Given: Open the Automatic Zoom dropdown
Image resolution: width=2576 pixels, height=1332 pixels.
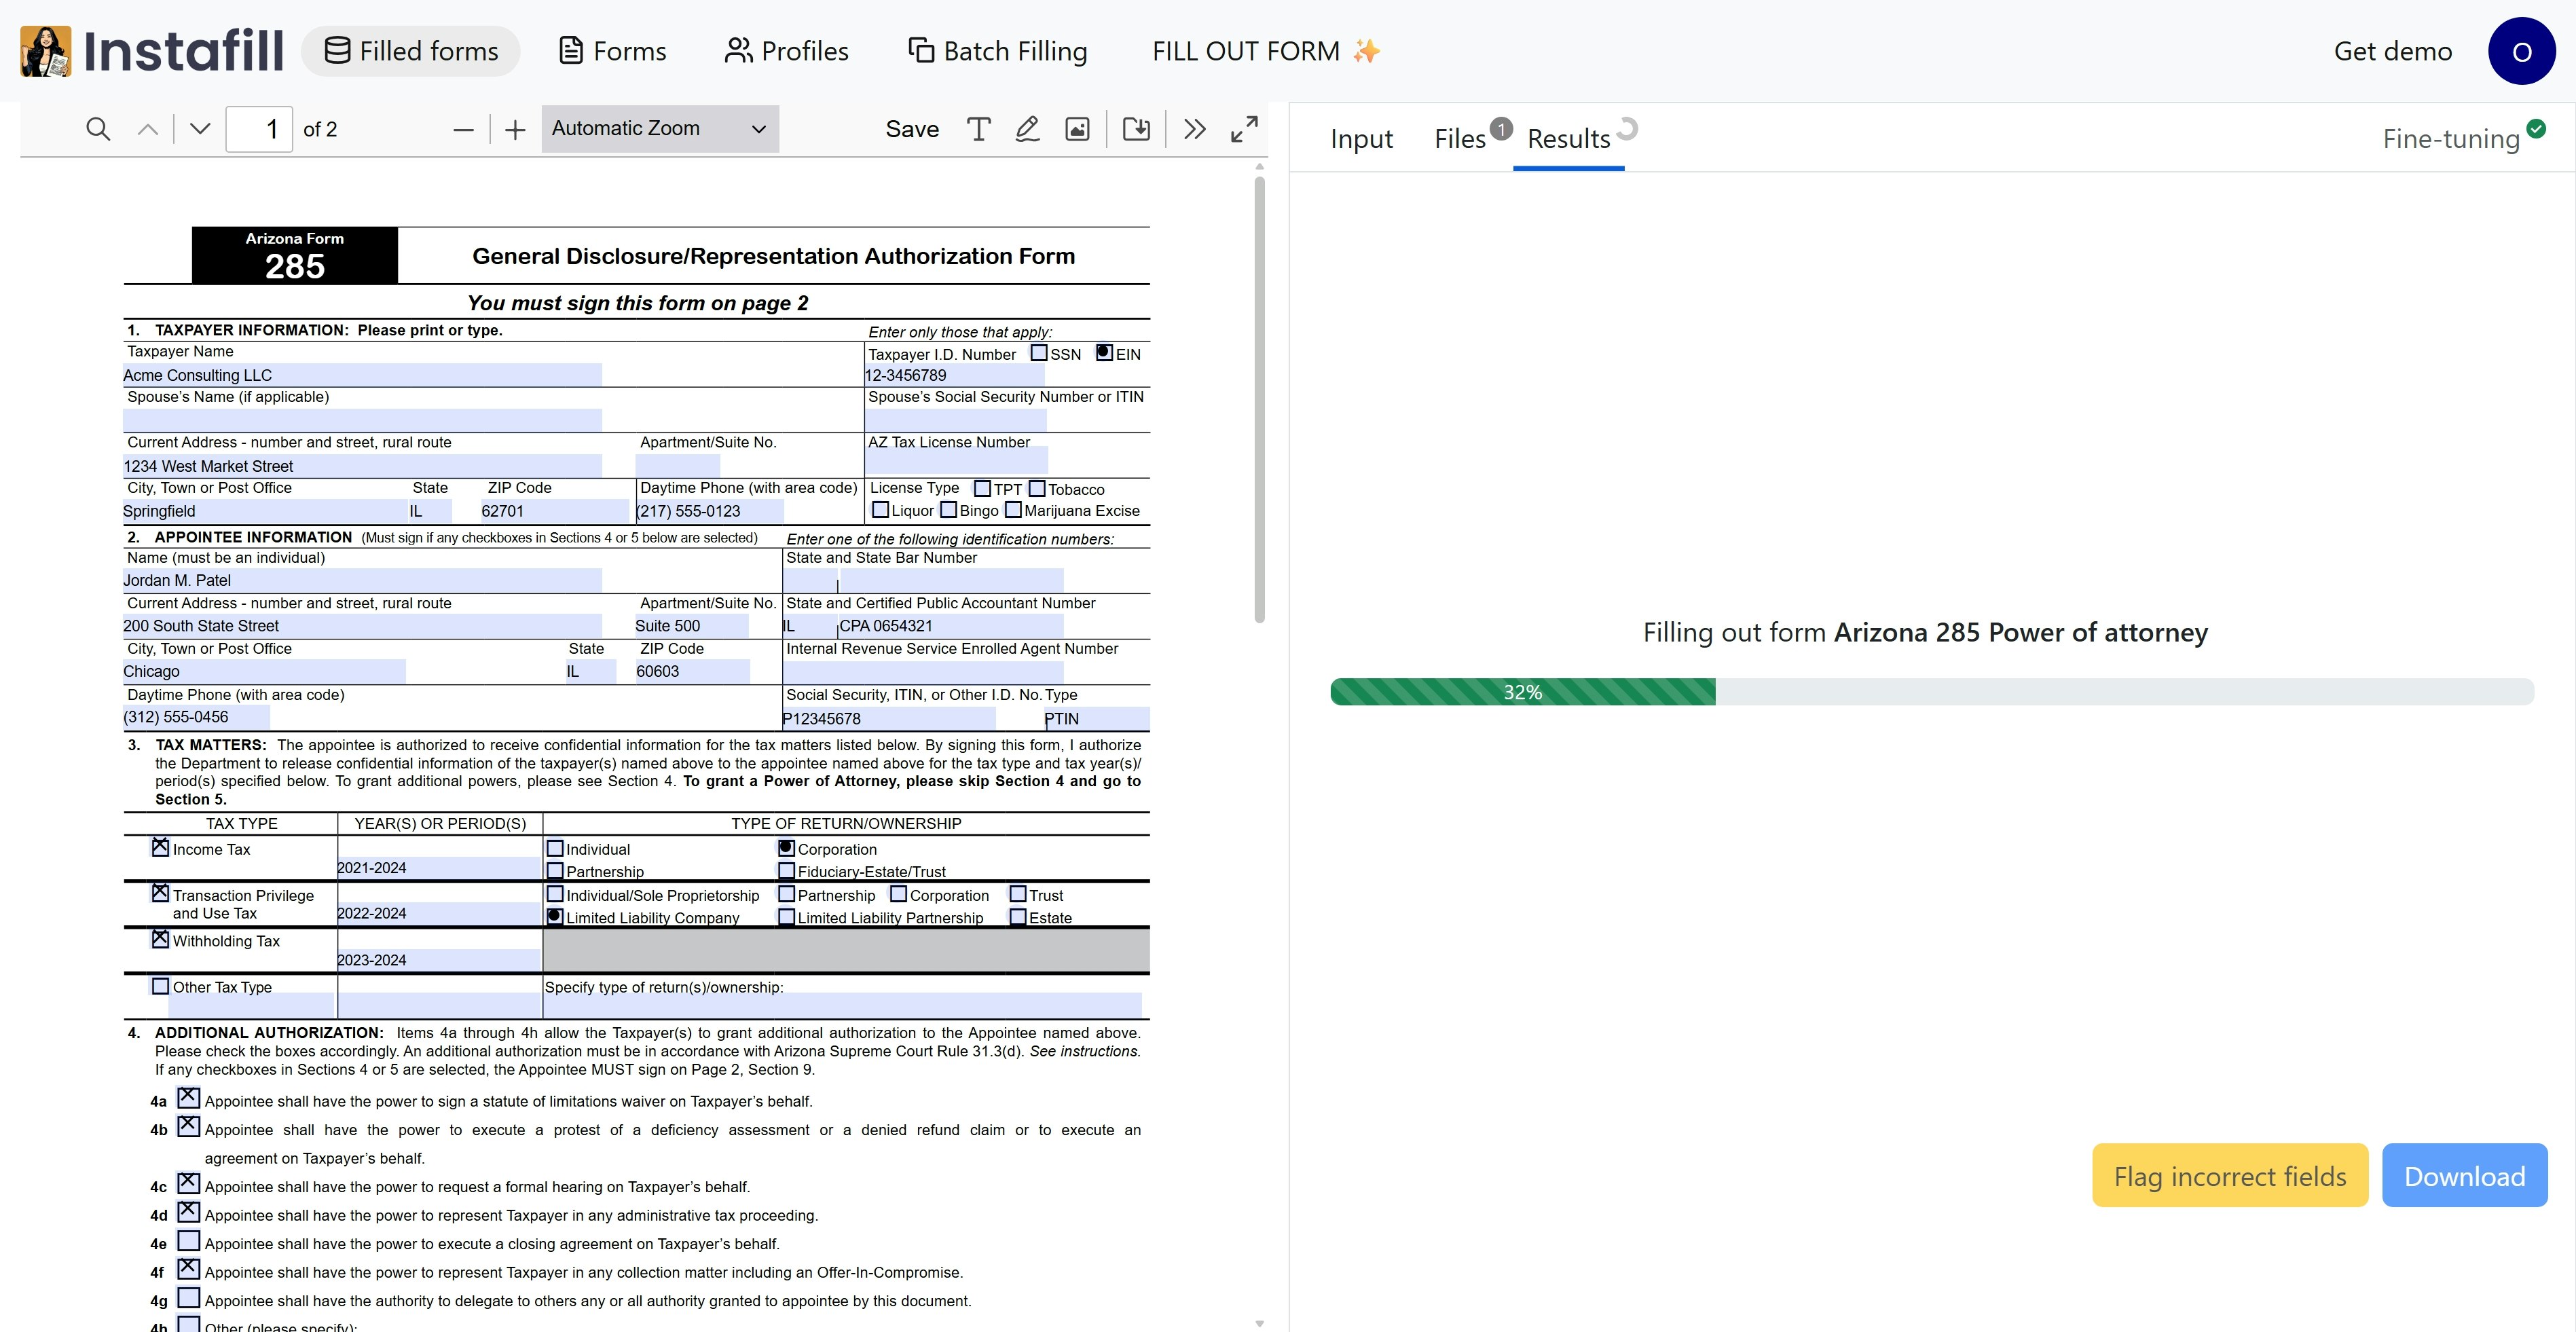Looking at the screenshot, I should [x=659, y=129].
